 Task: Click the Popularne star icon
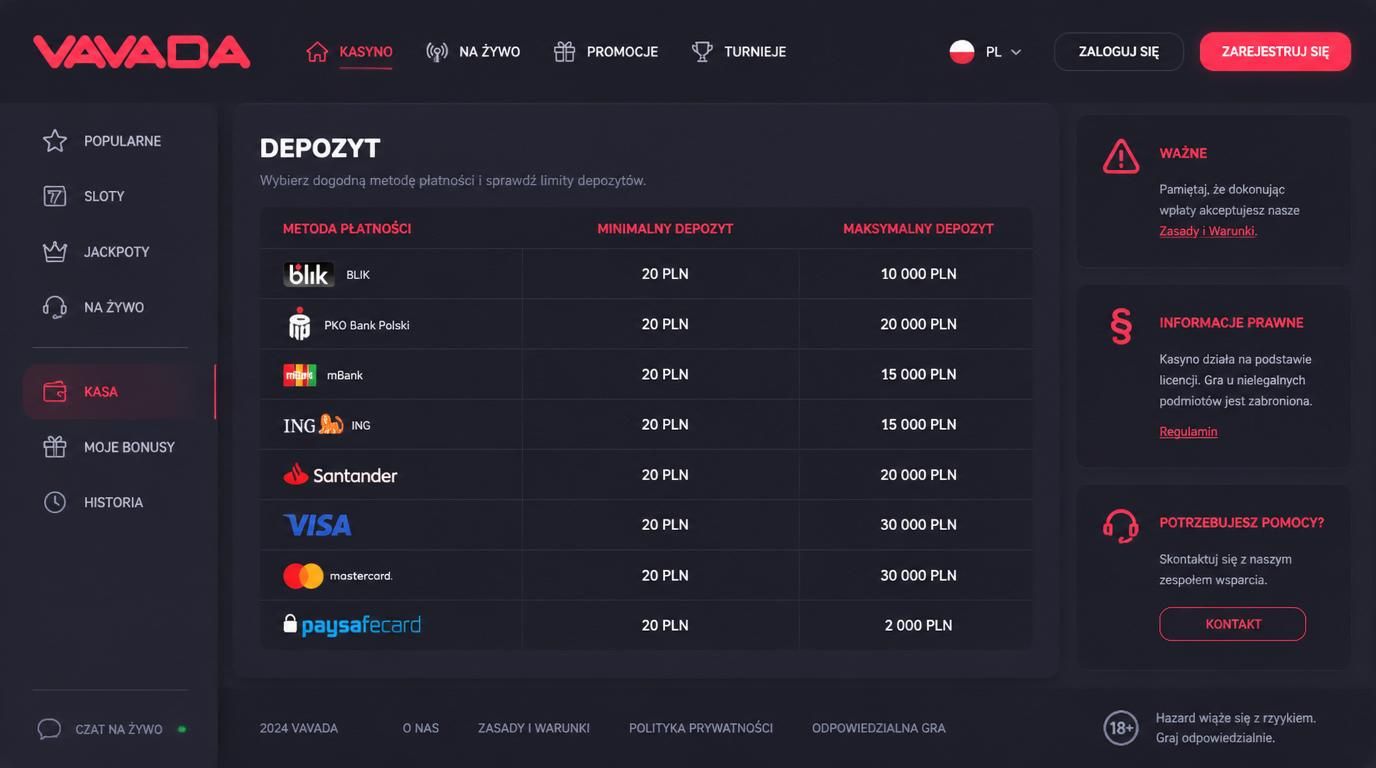point(55,141)
